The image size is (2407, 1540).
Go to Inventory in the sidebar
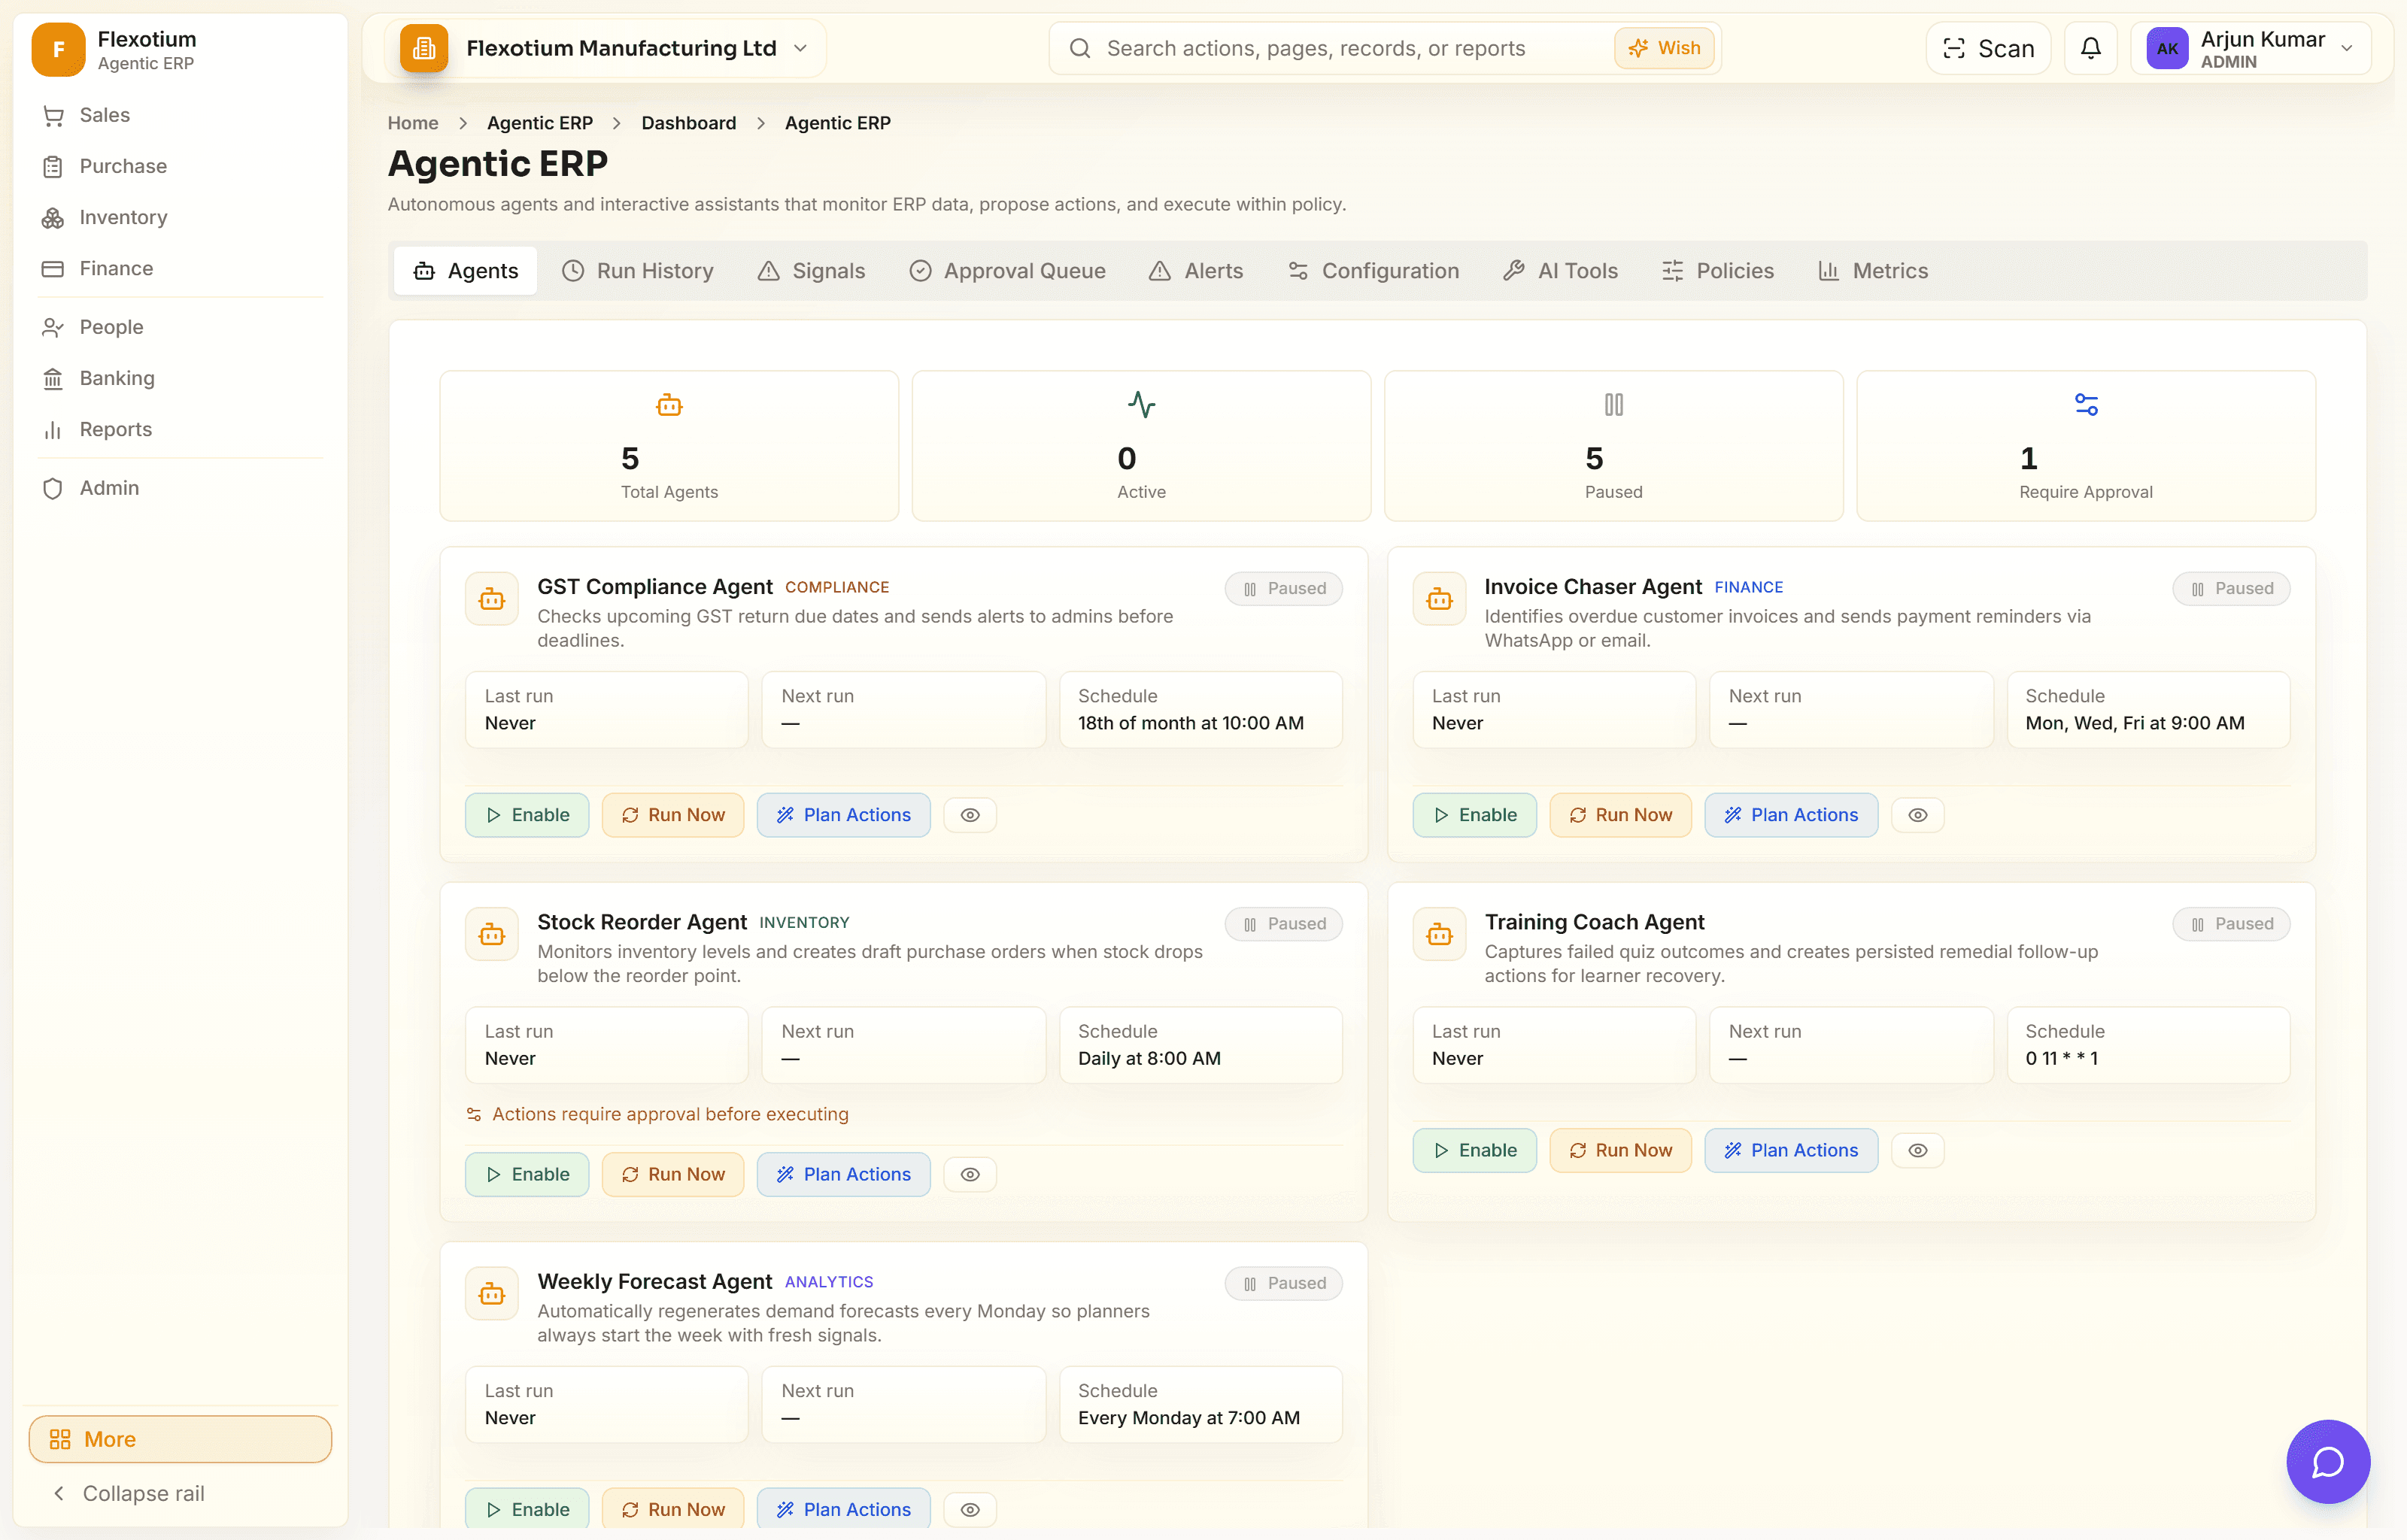coord(180,217)
